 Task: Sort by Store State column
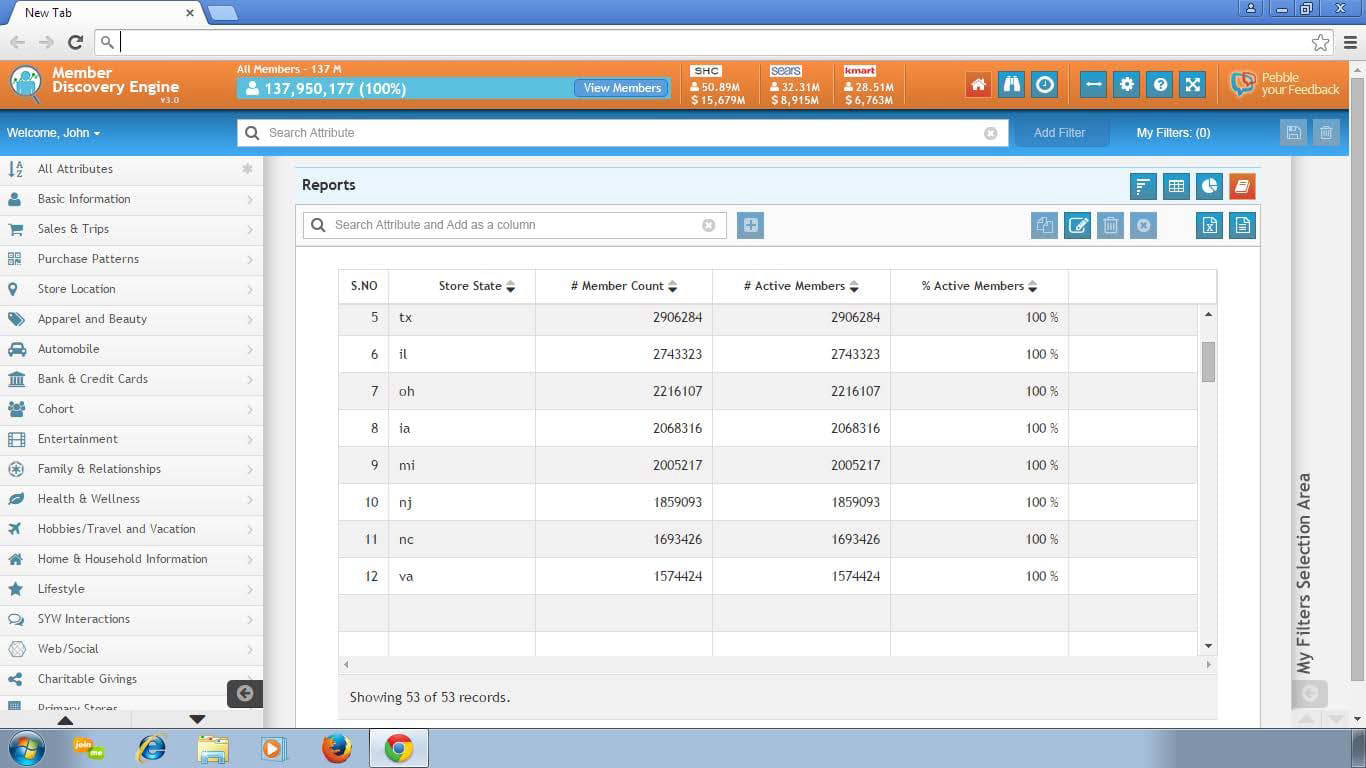pos(510,287)
